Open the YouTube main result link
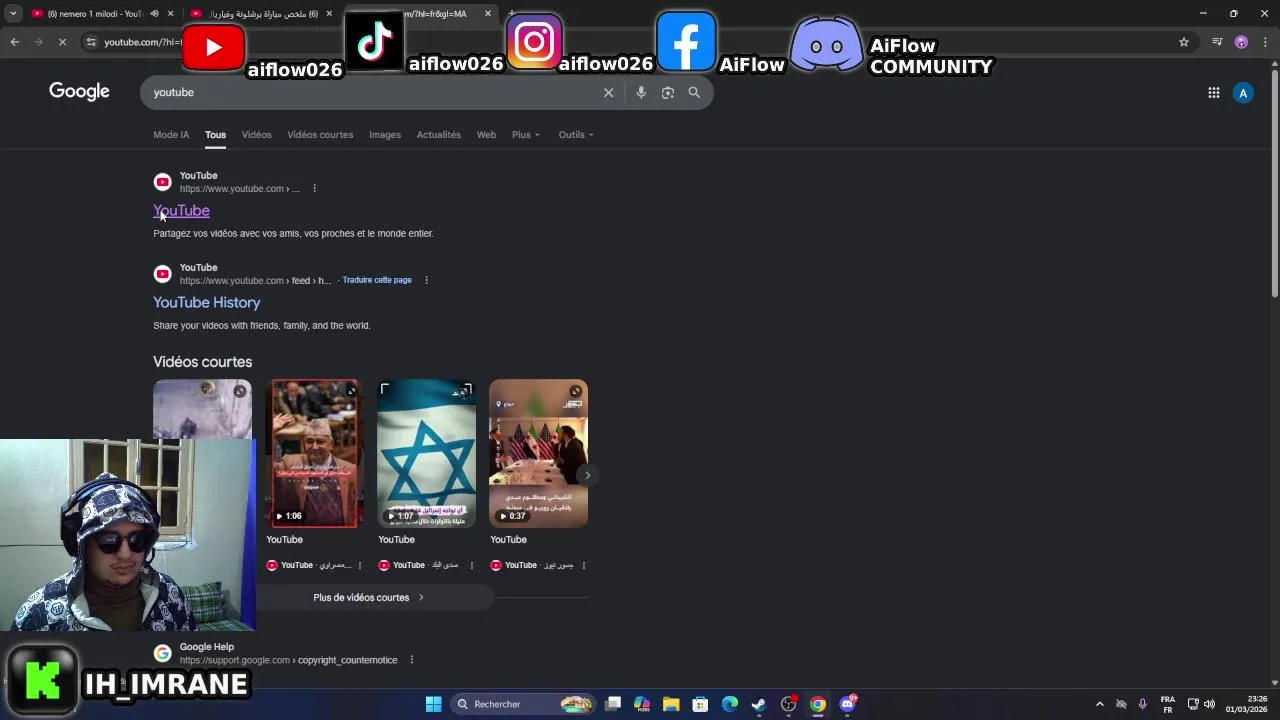 tap(181, 211)
